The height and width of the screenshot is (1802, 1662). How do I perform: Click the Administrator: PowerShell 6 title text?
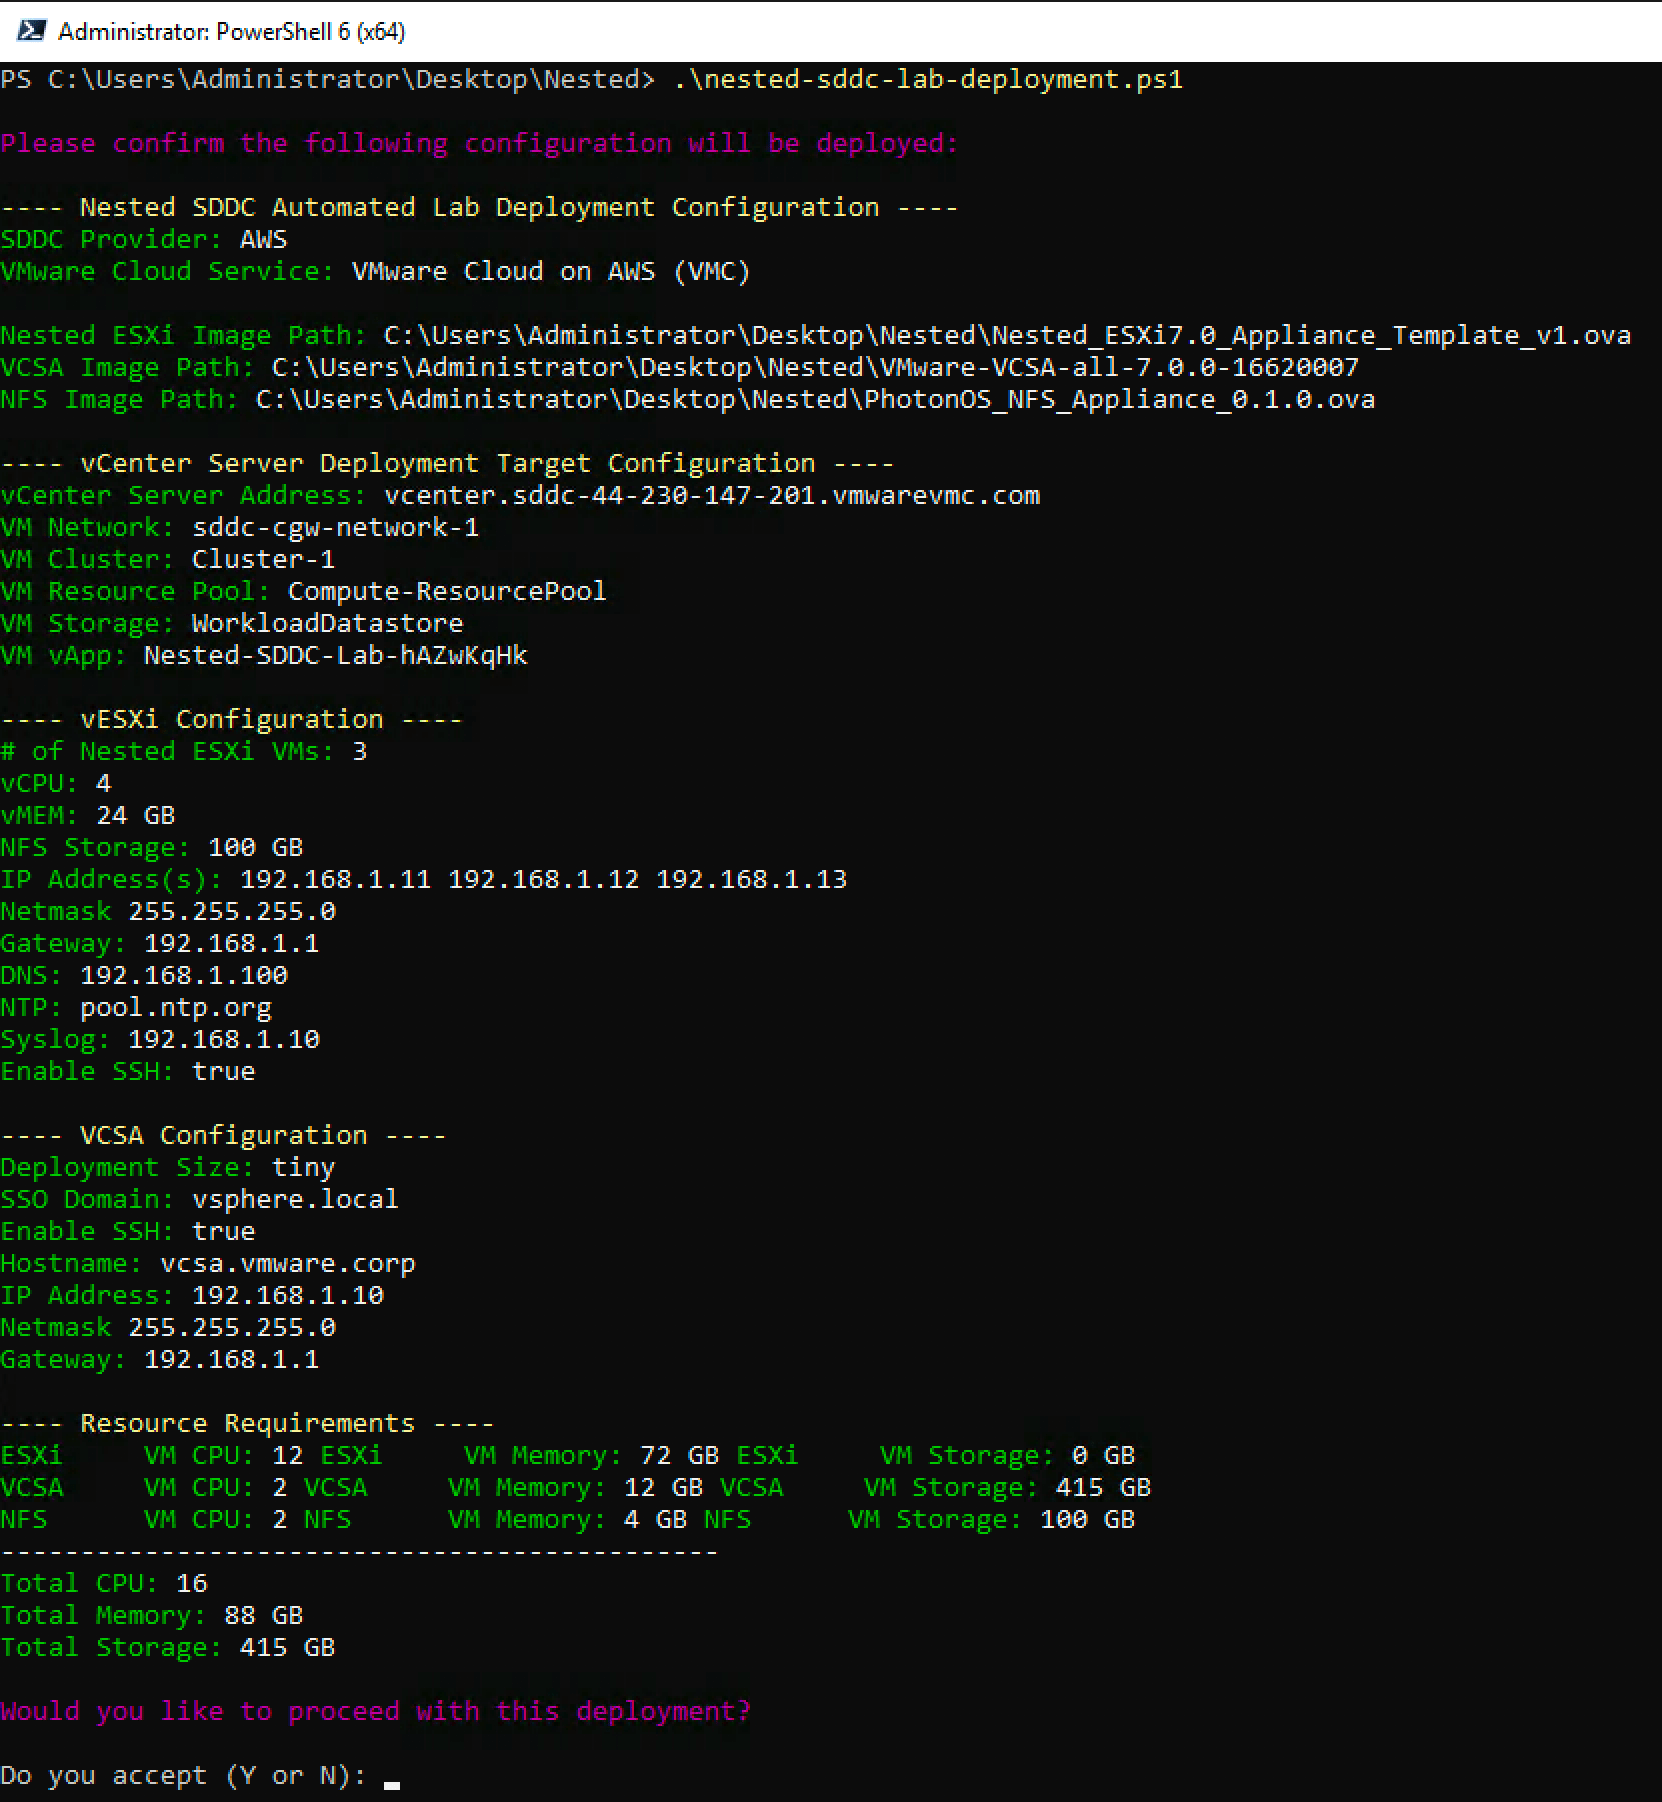(x=231, y=31)
